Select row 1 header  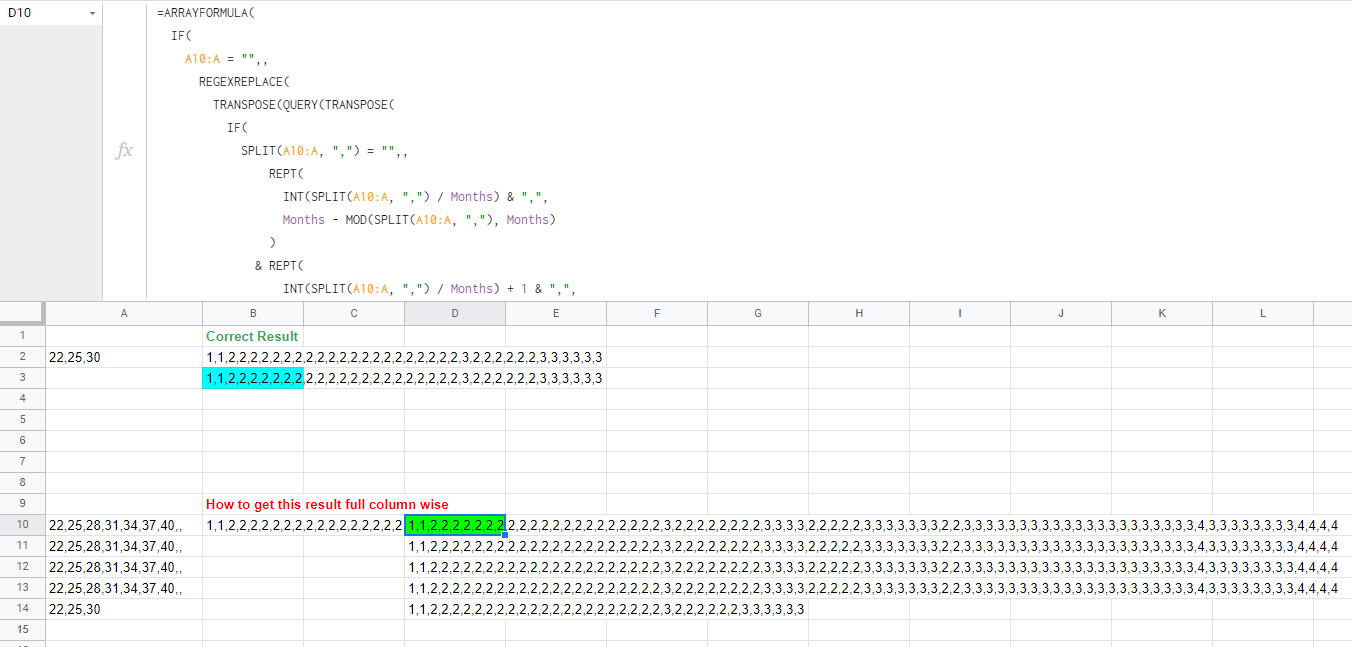coord(22,336)
